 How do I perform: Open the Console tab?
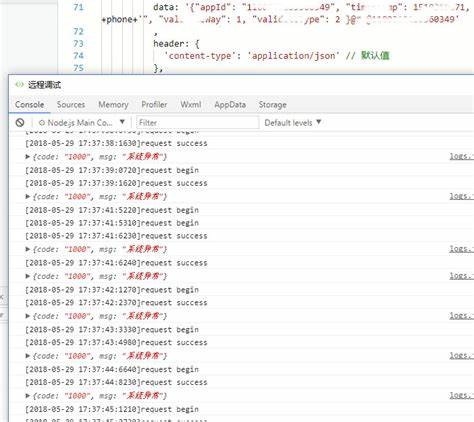tap(29, 105)
